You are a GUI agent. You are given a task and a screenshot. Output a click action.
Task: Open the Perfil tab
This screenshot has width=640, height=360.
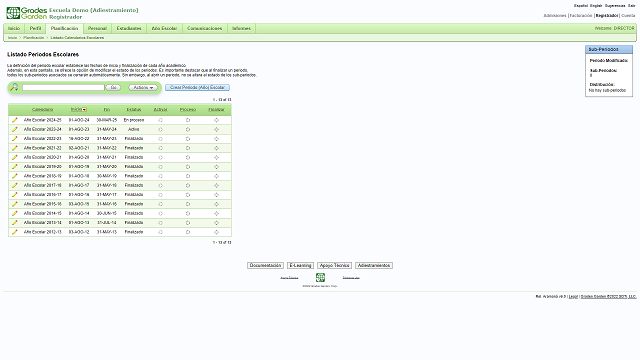pos(36,28)
